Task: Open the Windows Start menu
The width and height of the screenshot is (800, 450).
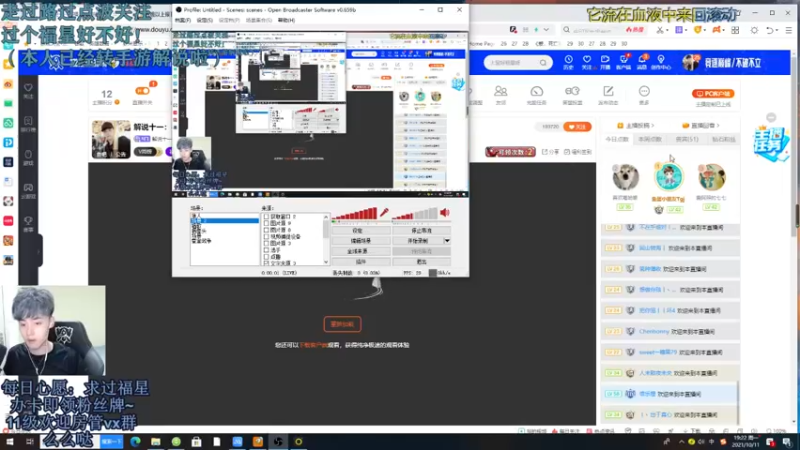Action: coord(10,441)
